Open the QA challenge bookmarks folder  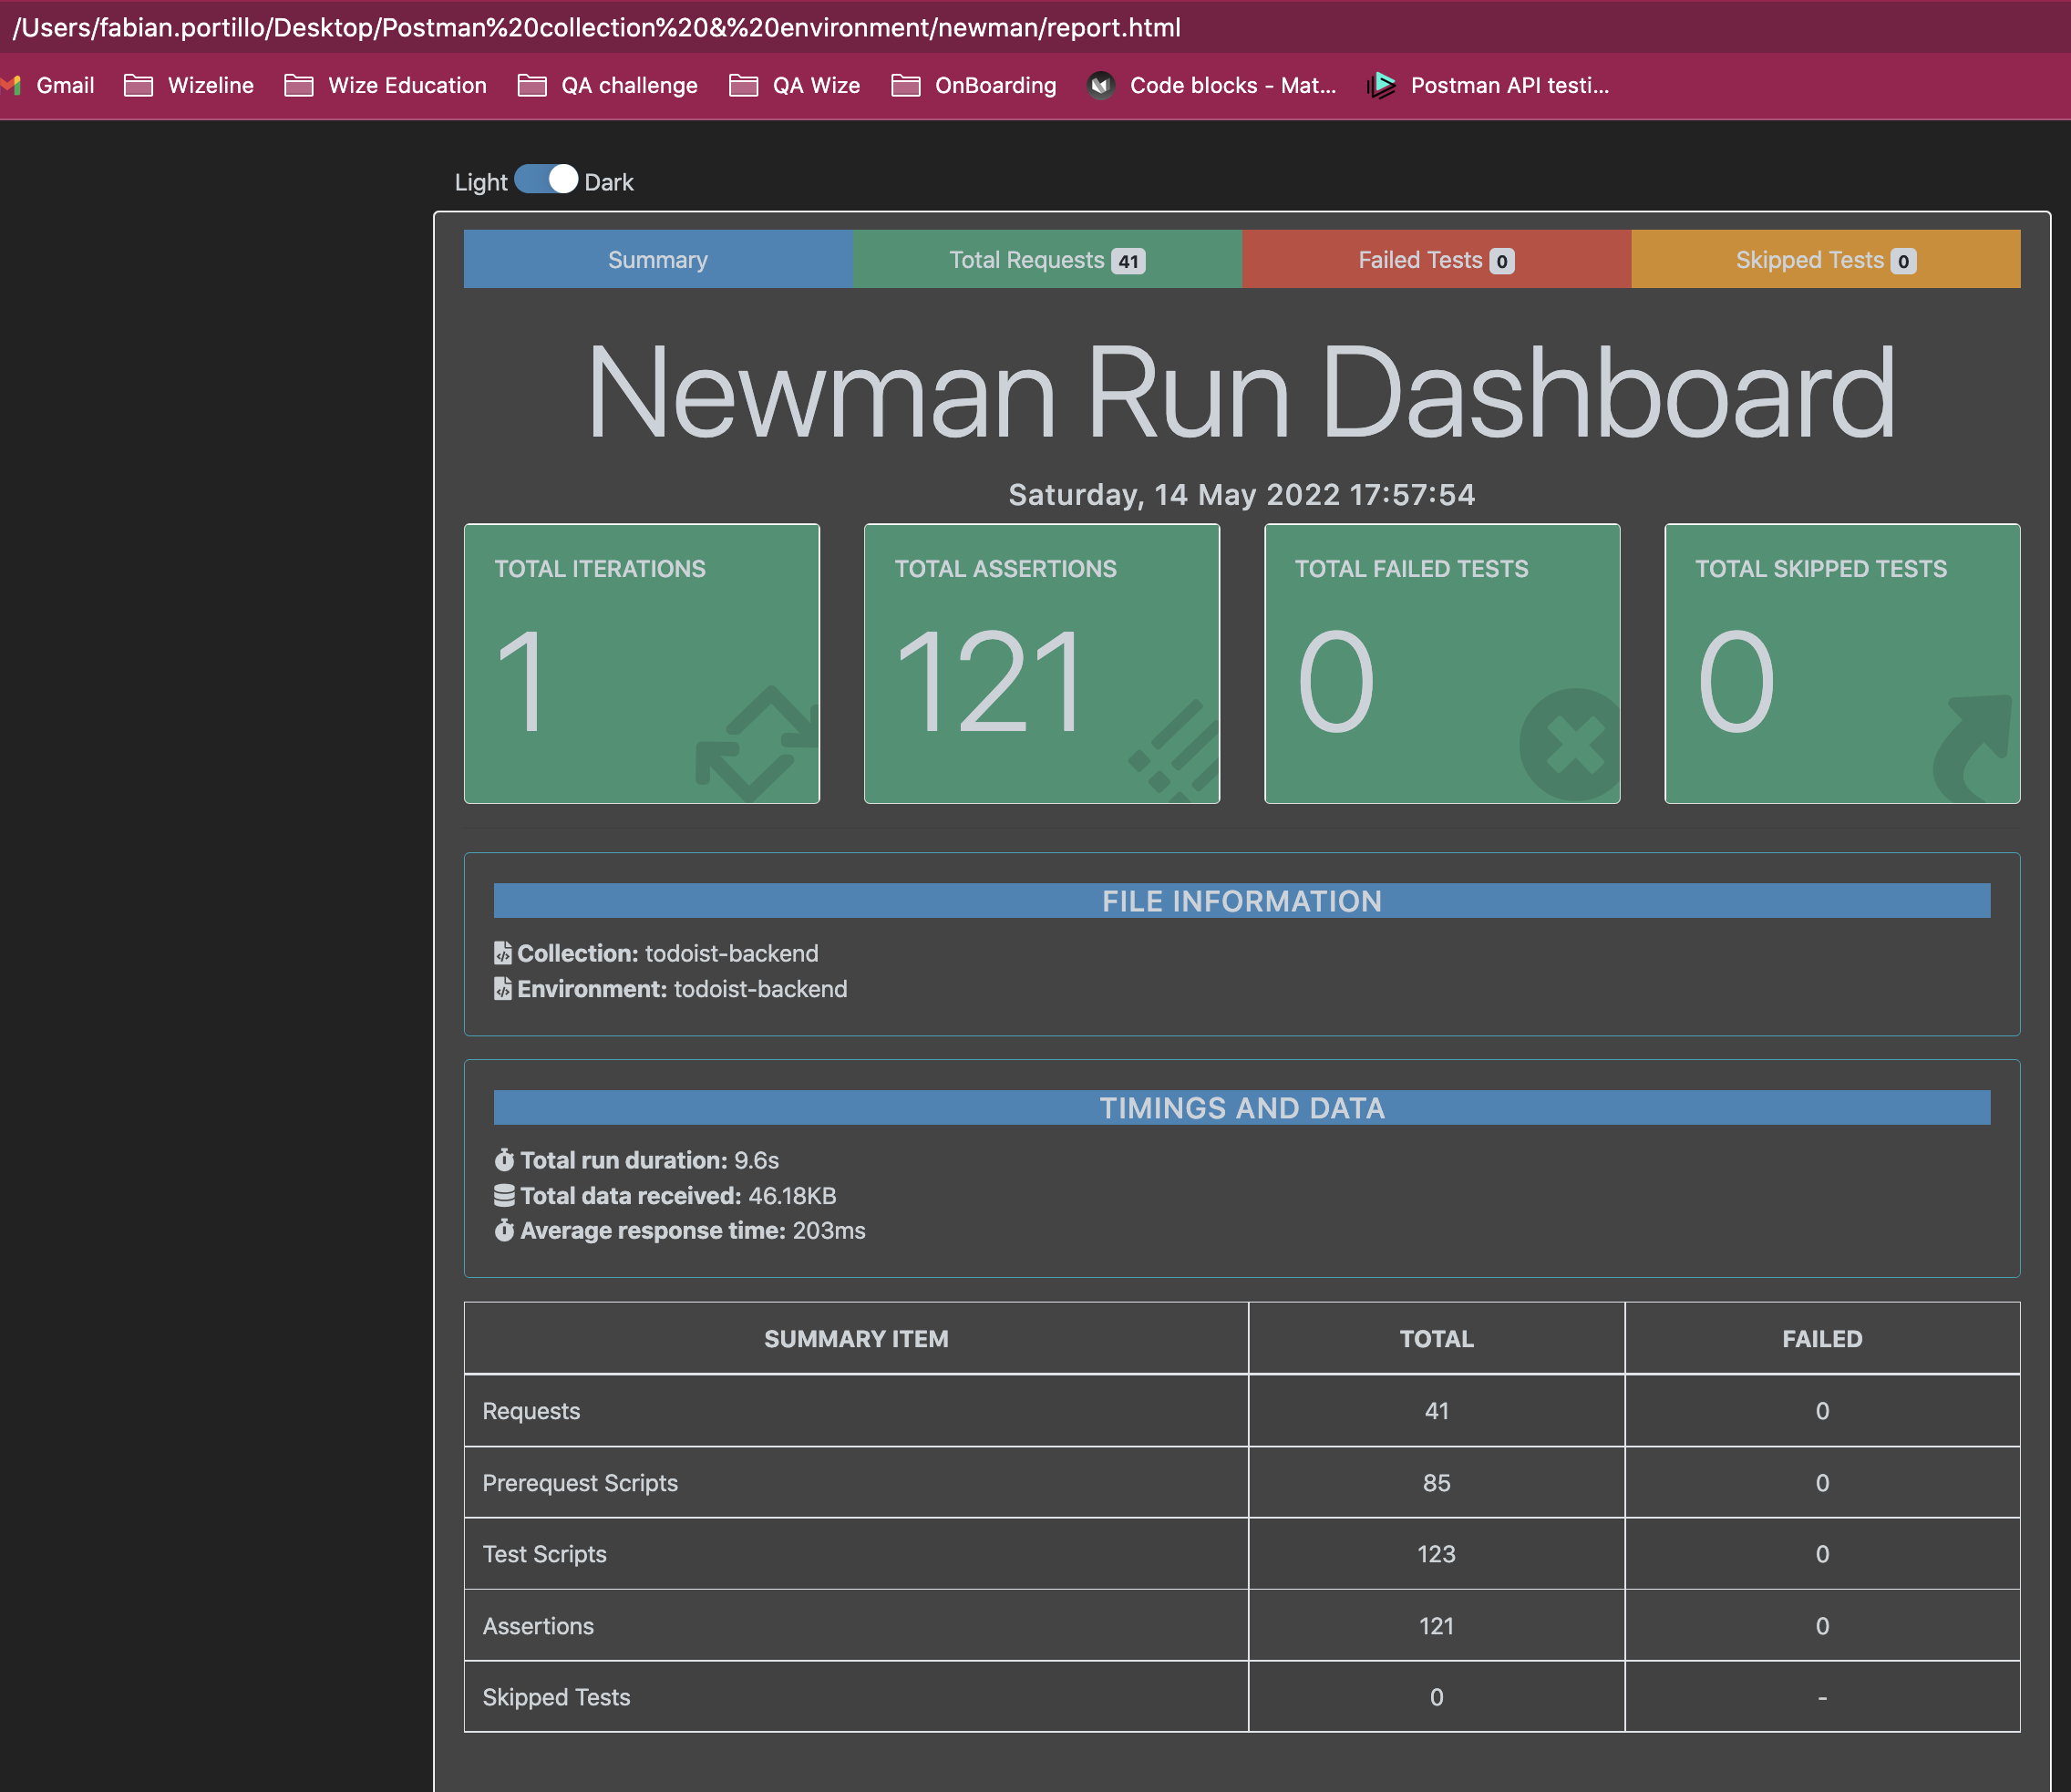tap(608, 86)
